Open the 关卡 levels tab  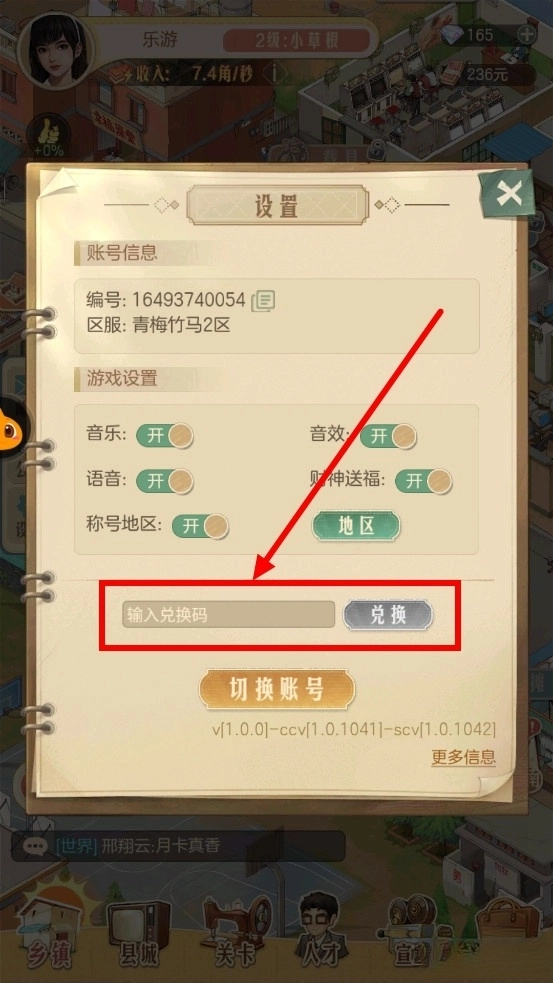234,937
